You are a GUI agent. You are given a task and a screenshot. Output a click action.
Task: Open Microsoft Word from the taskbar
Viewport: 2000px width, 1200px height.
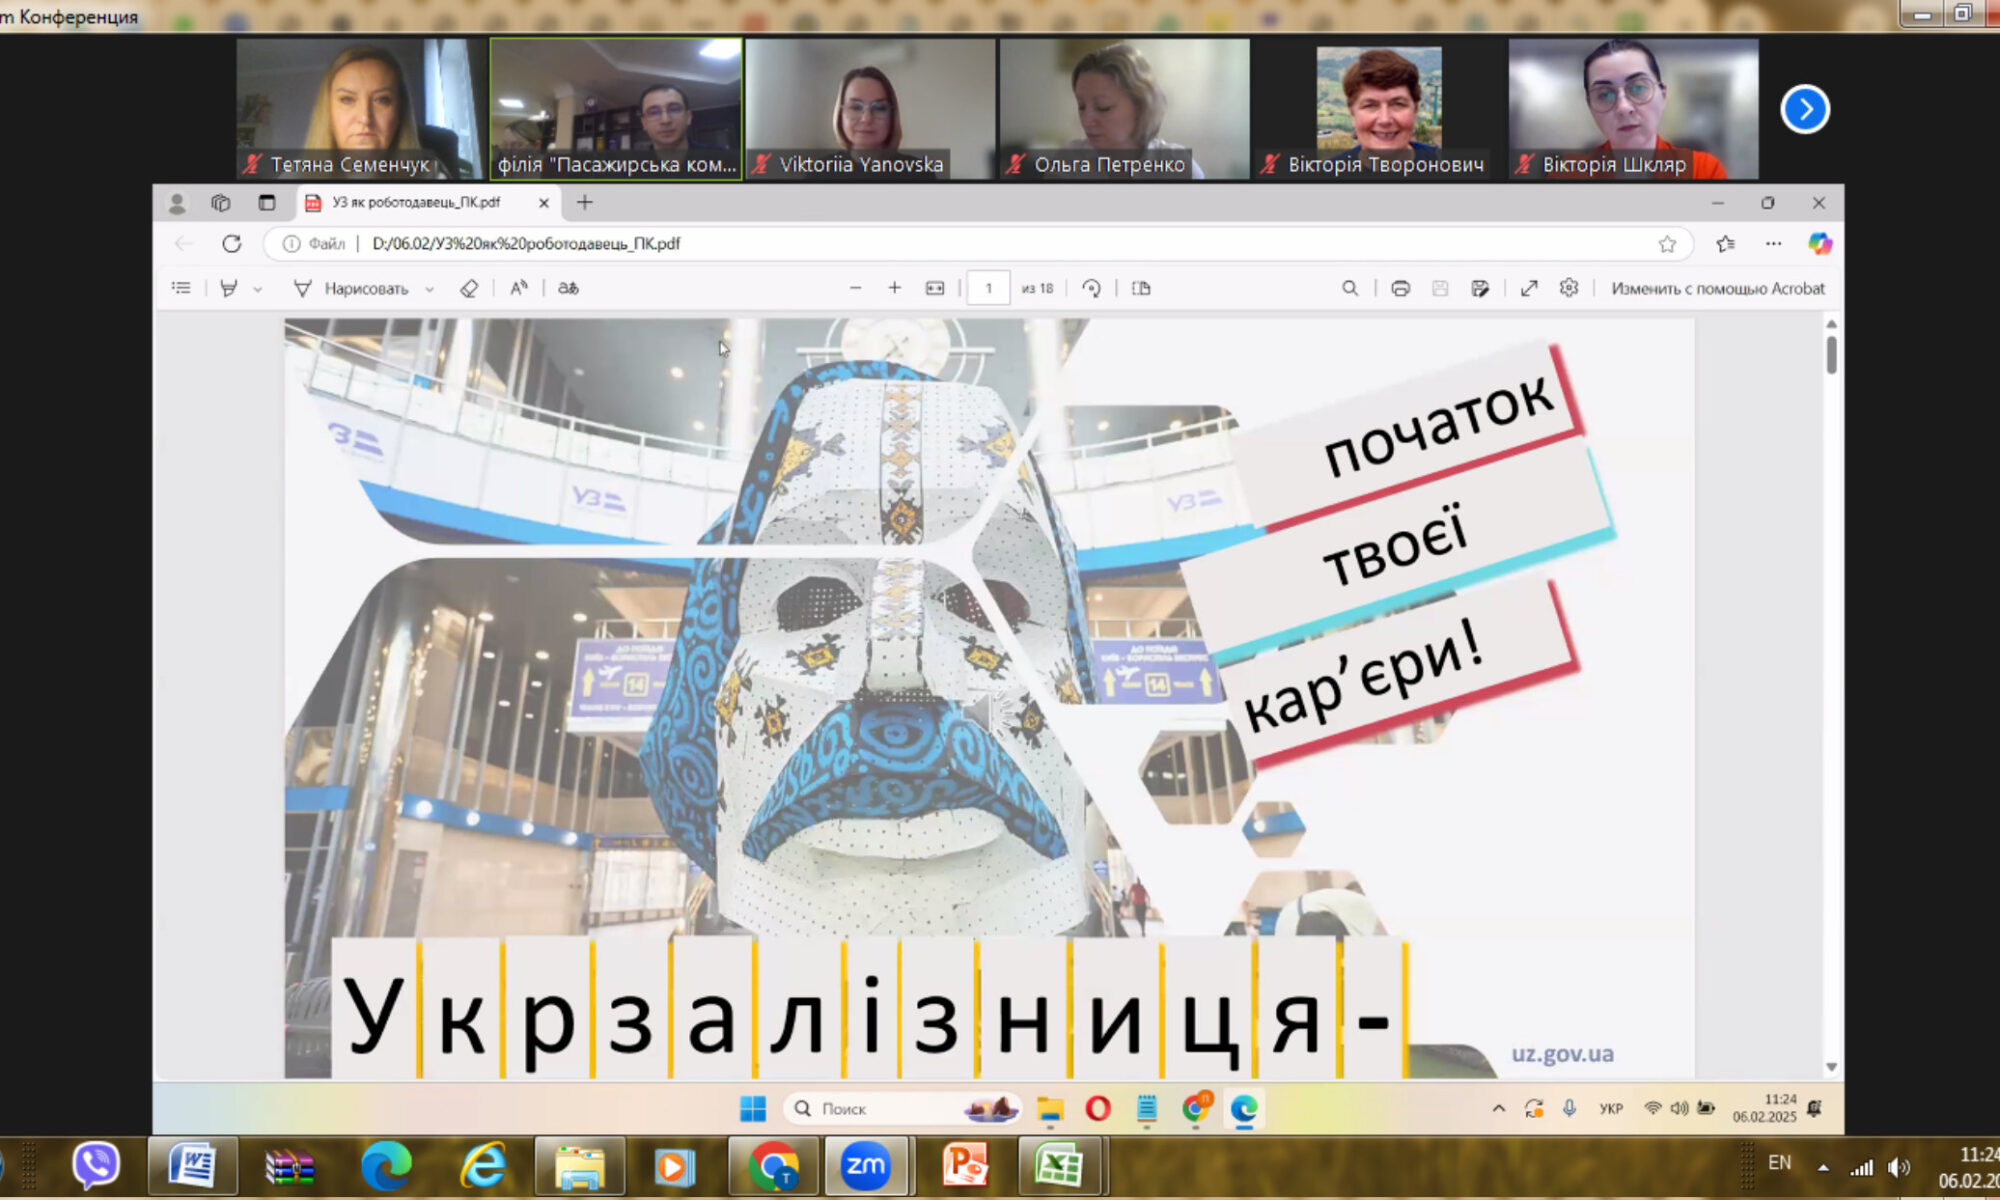click(192, 1165)
